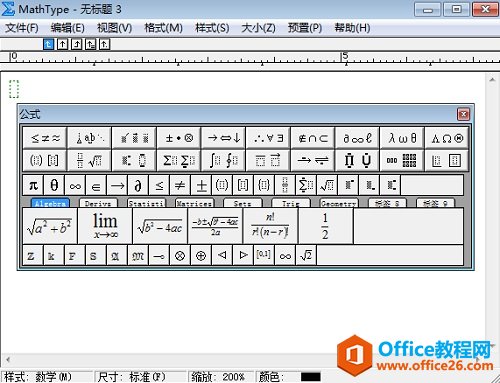Insert the left-pointing triangle symbol

222,256
